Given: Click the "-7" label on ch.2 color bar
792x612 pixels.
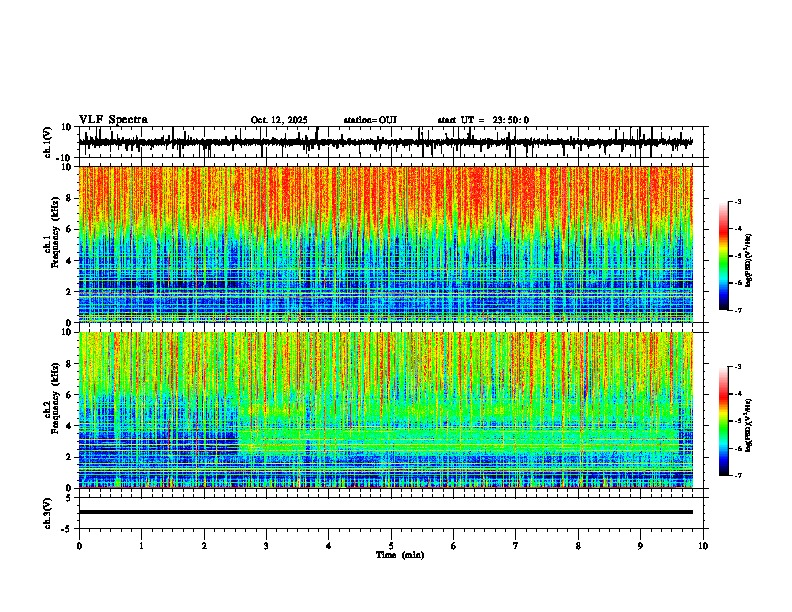Looking at the screenshot, I should coord(737,476).
